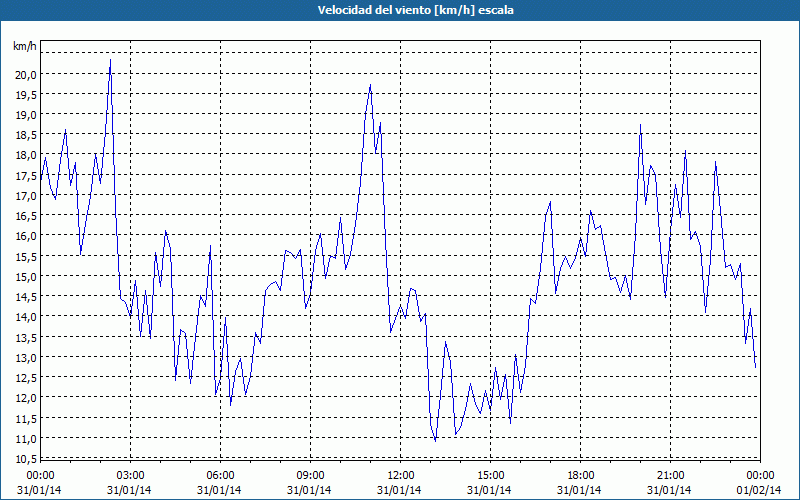800x500 pixels.
Task: Pick the 31/01/14 date beneath 15:00
Action: click(x=489, y=490)
